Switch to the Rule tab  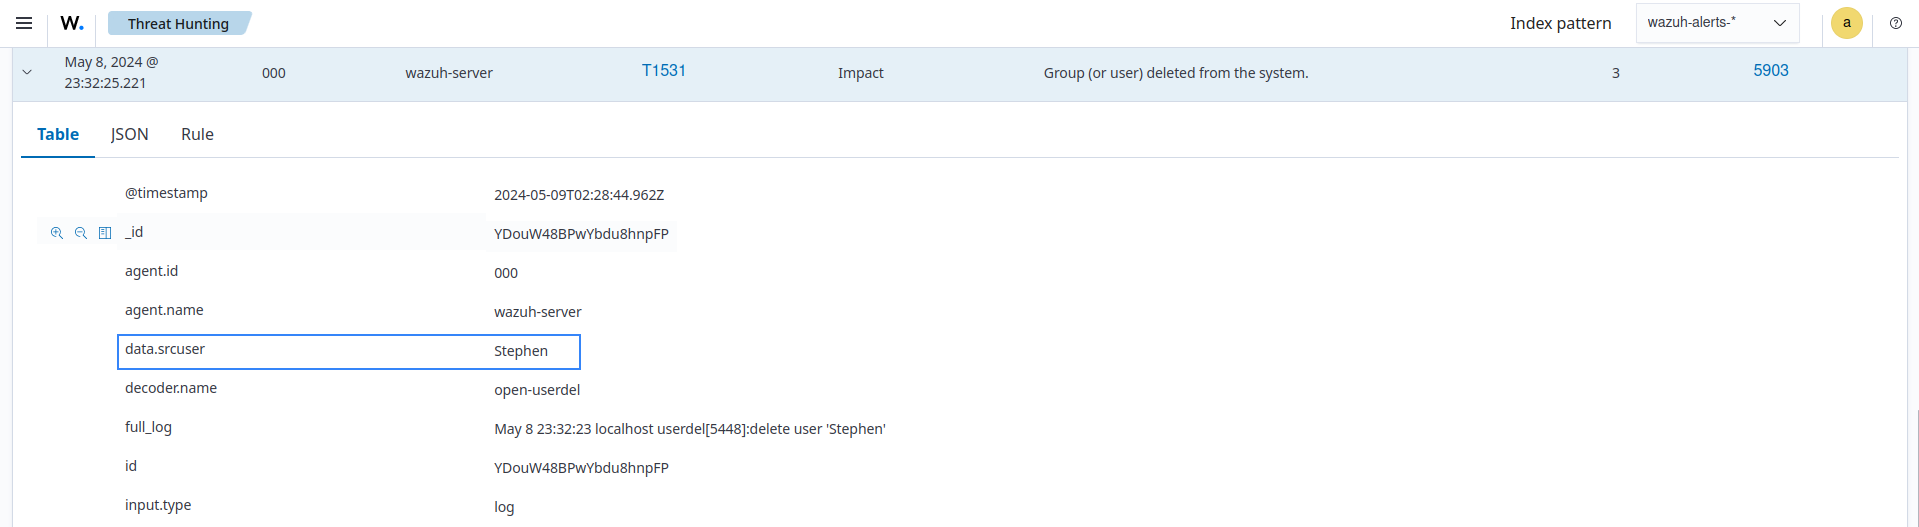click(197, 134)
